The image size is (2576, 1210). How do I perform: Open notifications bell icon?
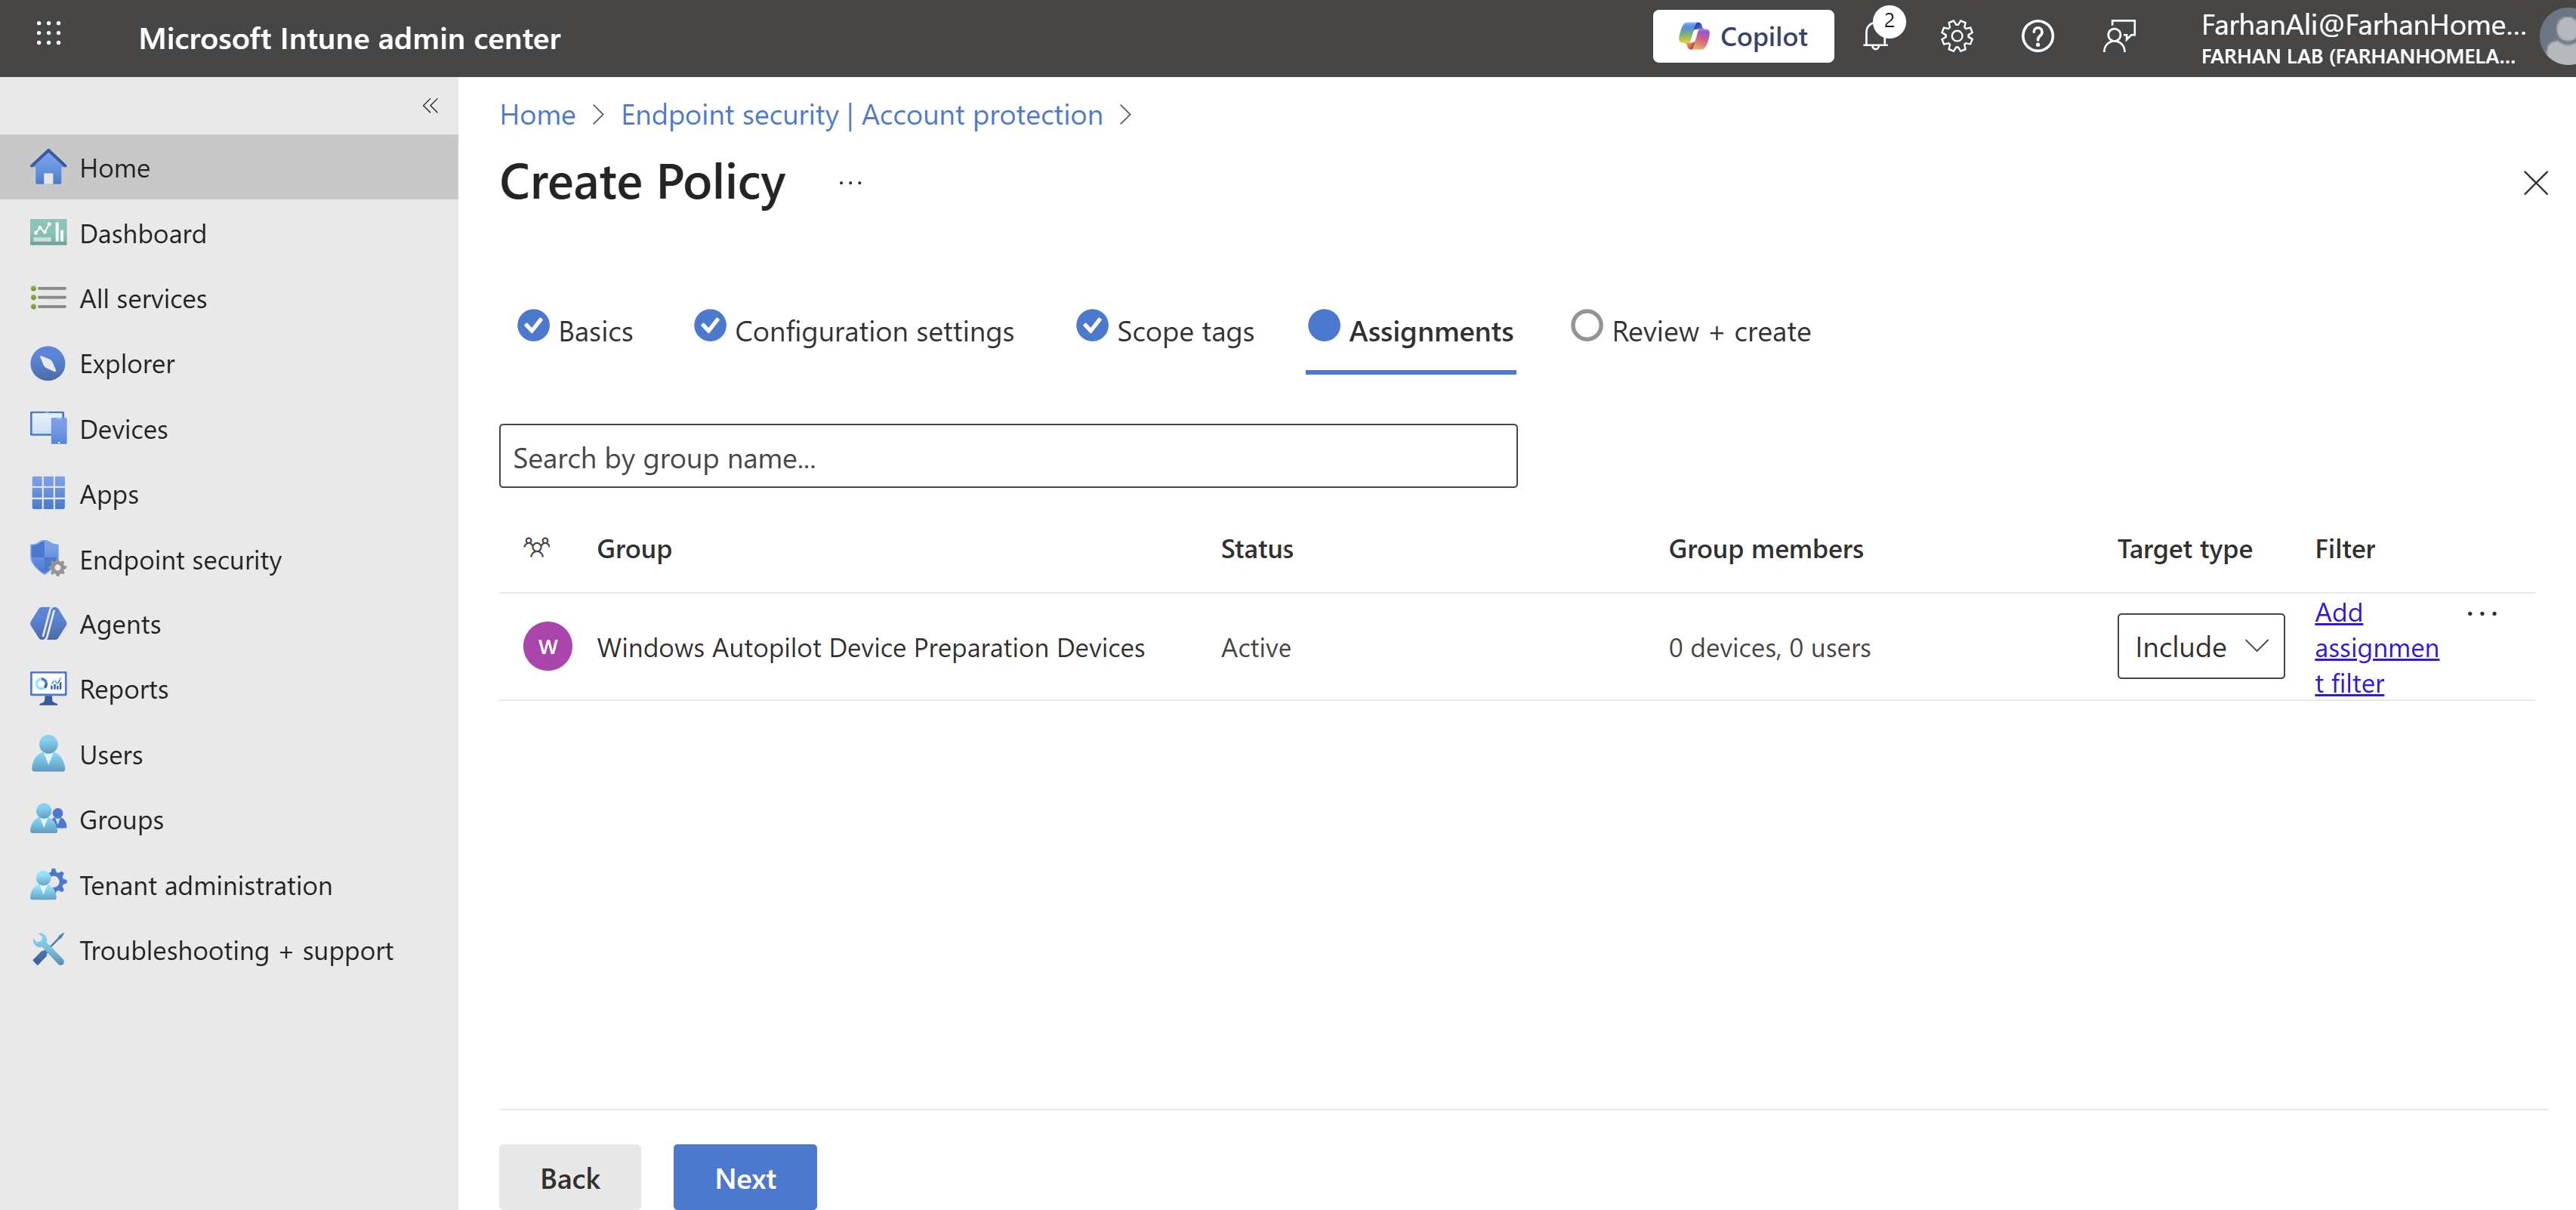click(x=1875, y=37)
